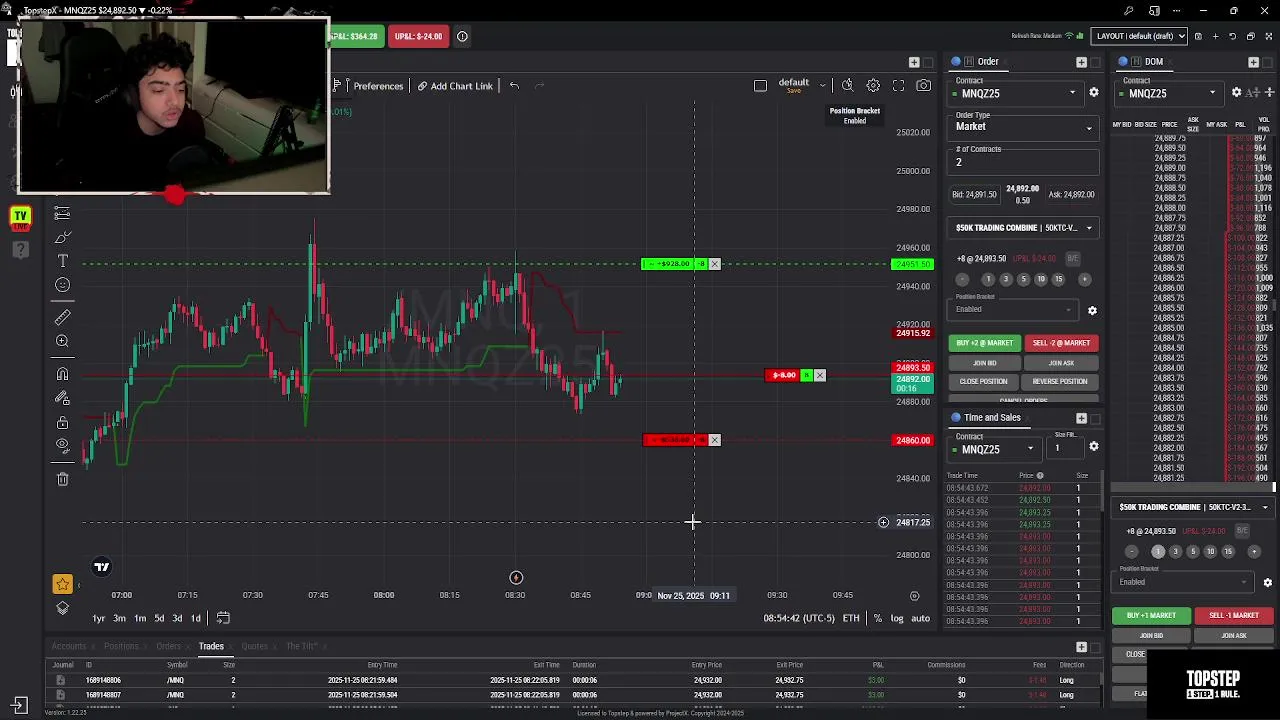
Task: Open the LAYOUT default (draft) dropdown
Action: click(1140, 36)
